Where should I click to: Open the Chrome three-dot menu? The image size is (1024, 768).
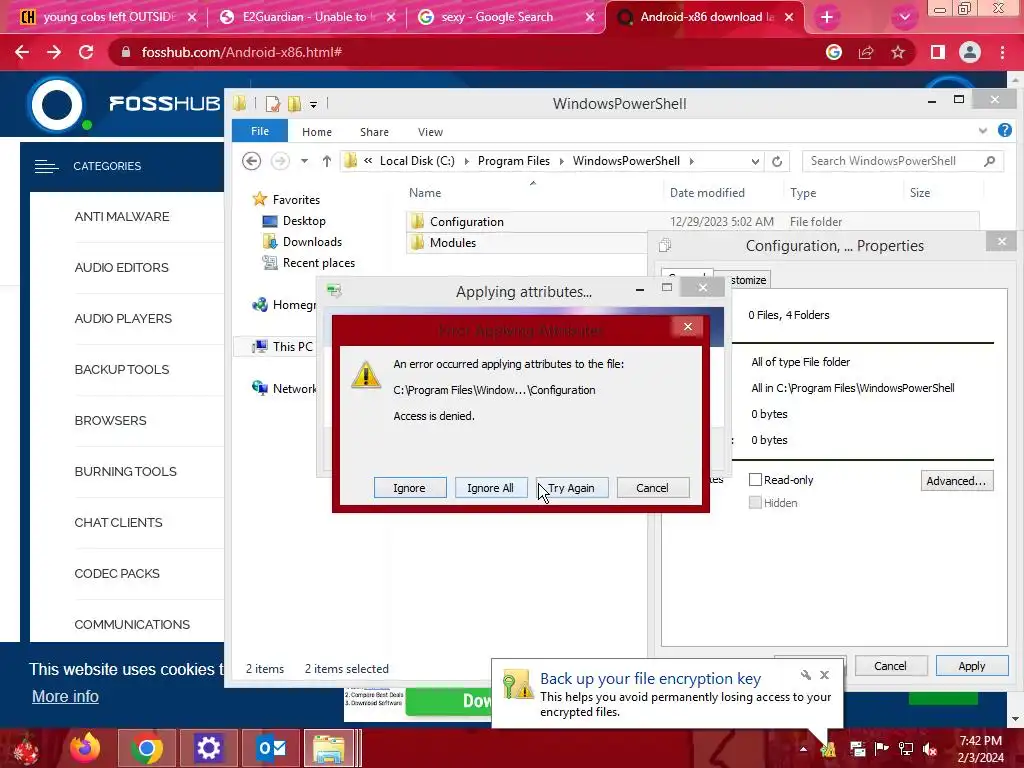[1002, 52]
